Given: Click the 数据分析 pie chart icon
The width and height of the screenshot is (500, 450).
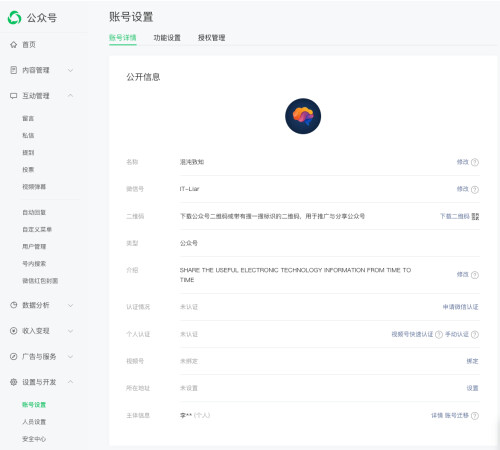Looking at the screenshot, I should pos(13,305).
